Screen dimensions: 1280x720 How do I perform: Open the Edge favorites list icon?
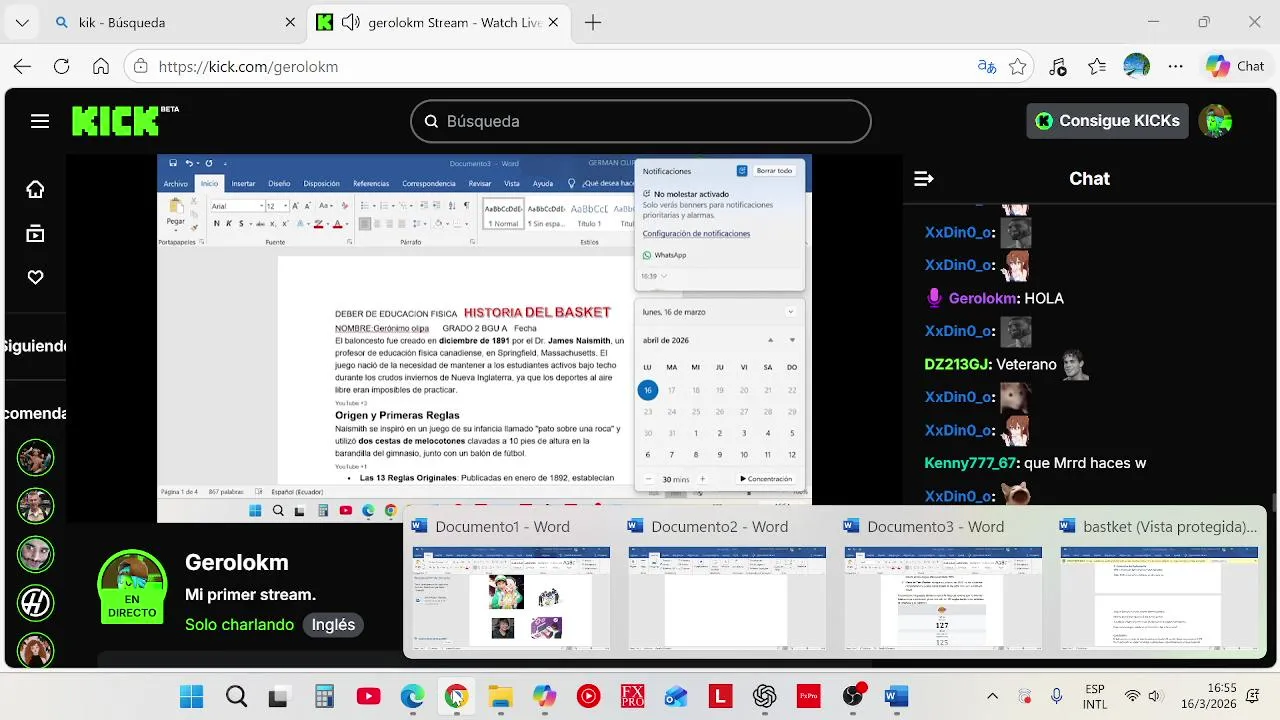tap(1097, 66)
